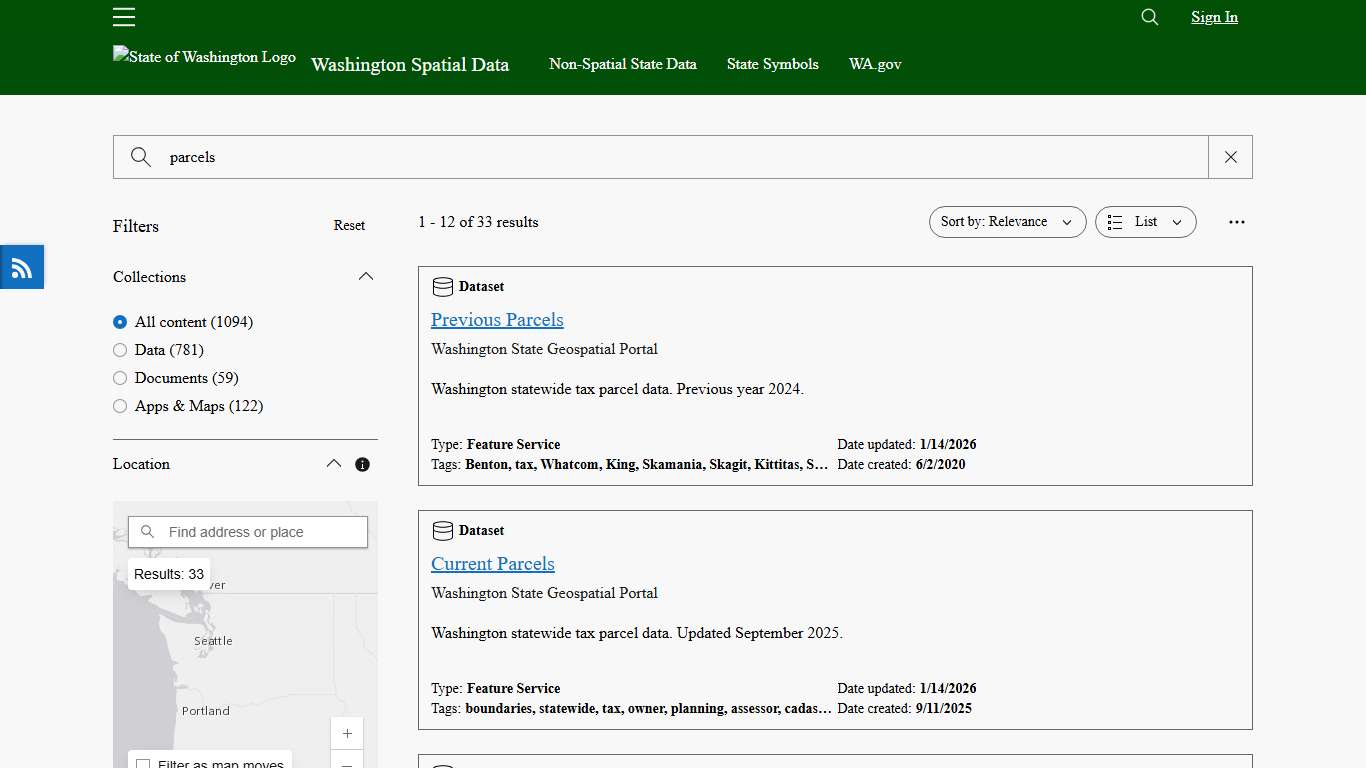Click the Dataset icon on Previous Parcels card
The image size is (1366, 768).
[x=442, y=286]
